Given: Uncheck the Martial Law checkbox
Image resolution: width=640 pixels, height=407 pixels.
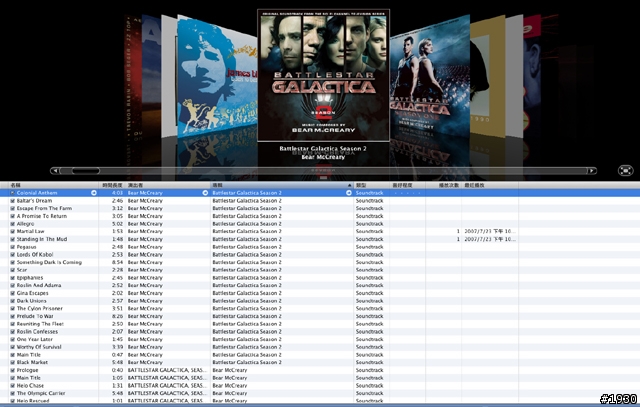Looking at the screenshot, I should point(12,231).
